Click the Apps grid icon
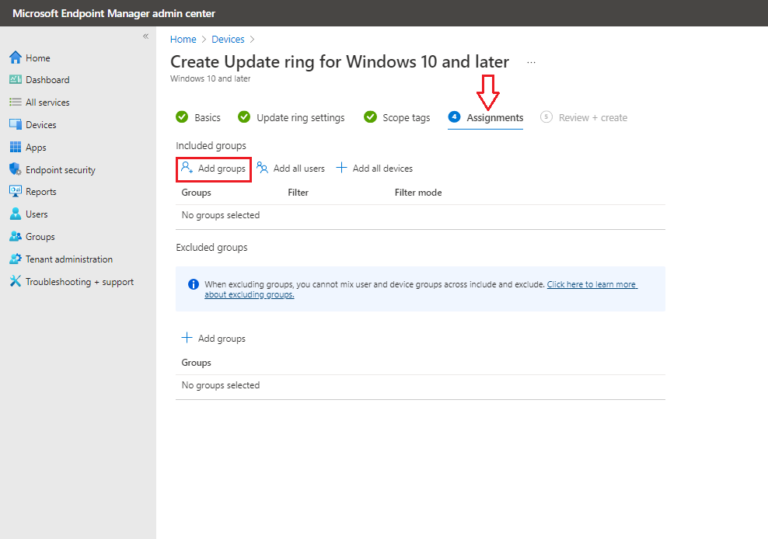 point(15,147)
